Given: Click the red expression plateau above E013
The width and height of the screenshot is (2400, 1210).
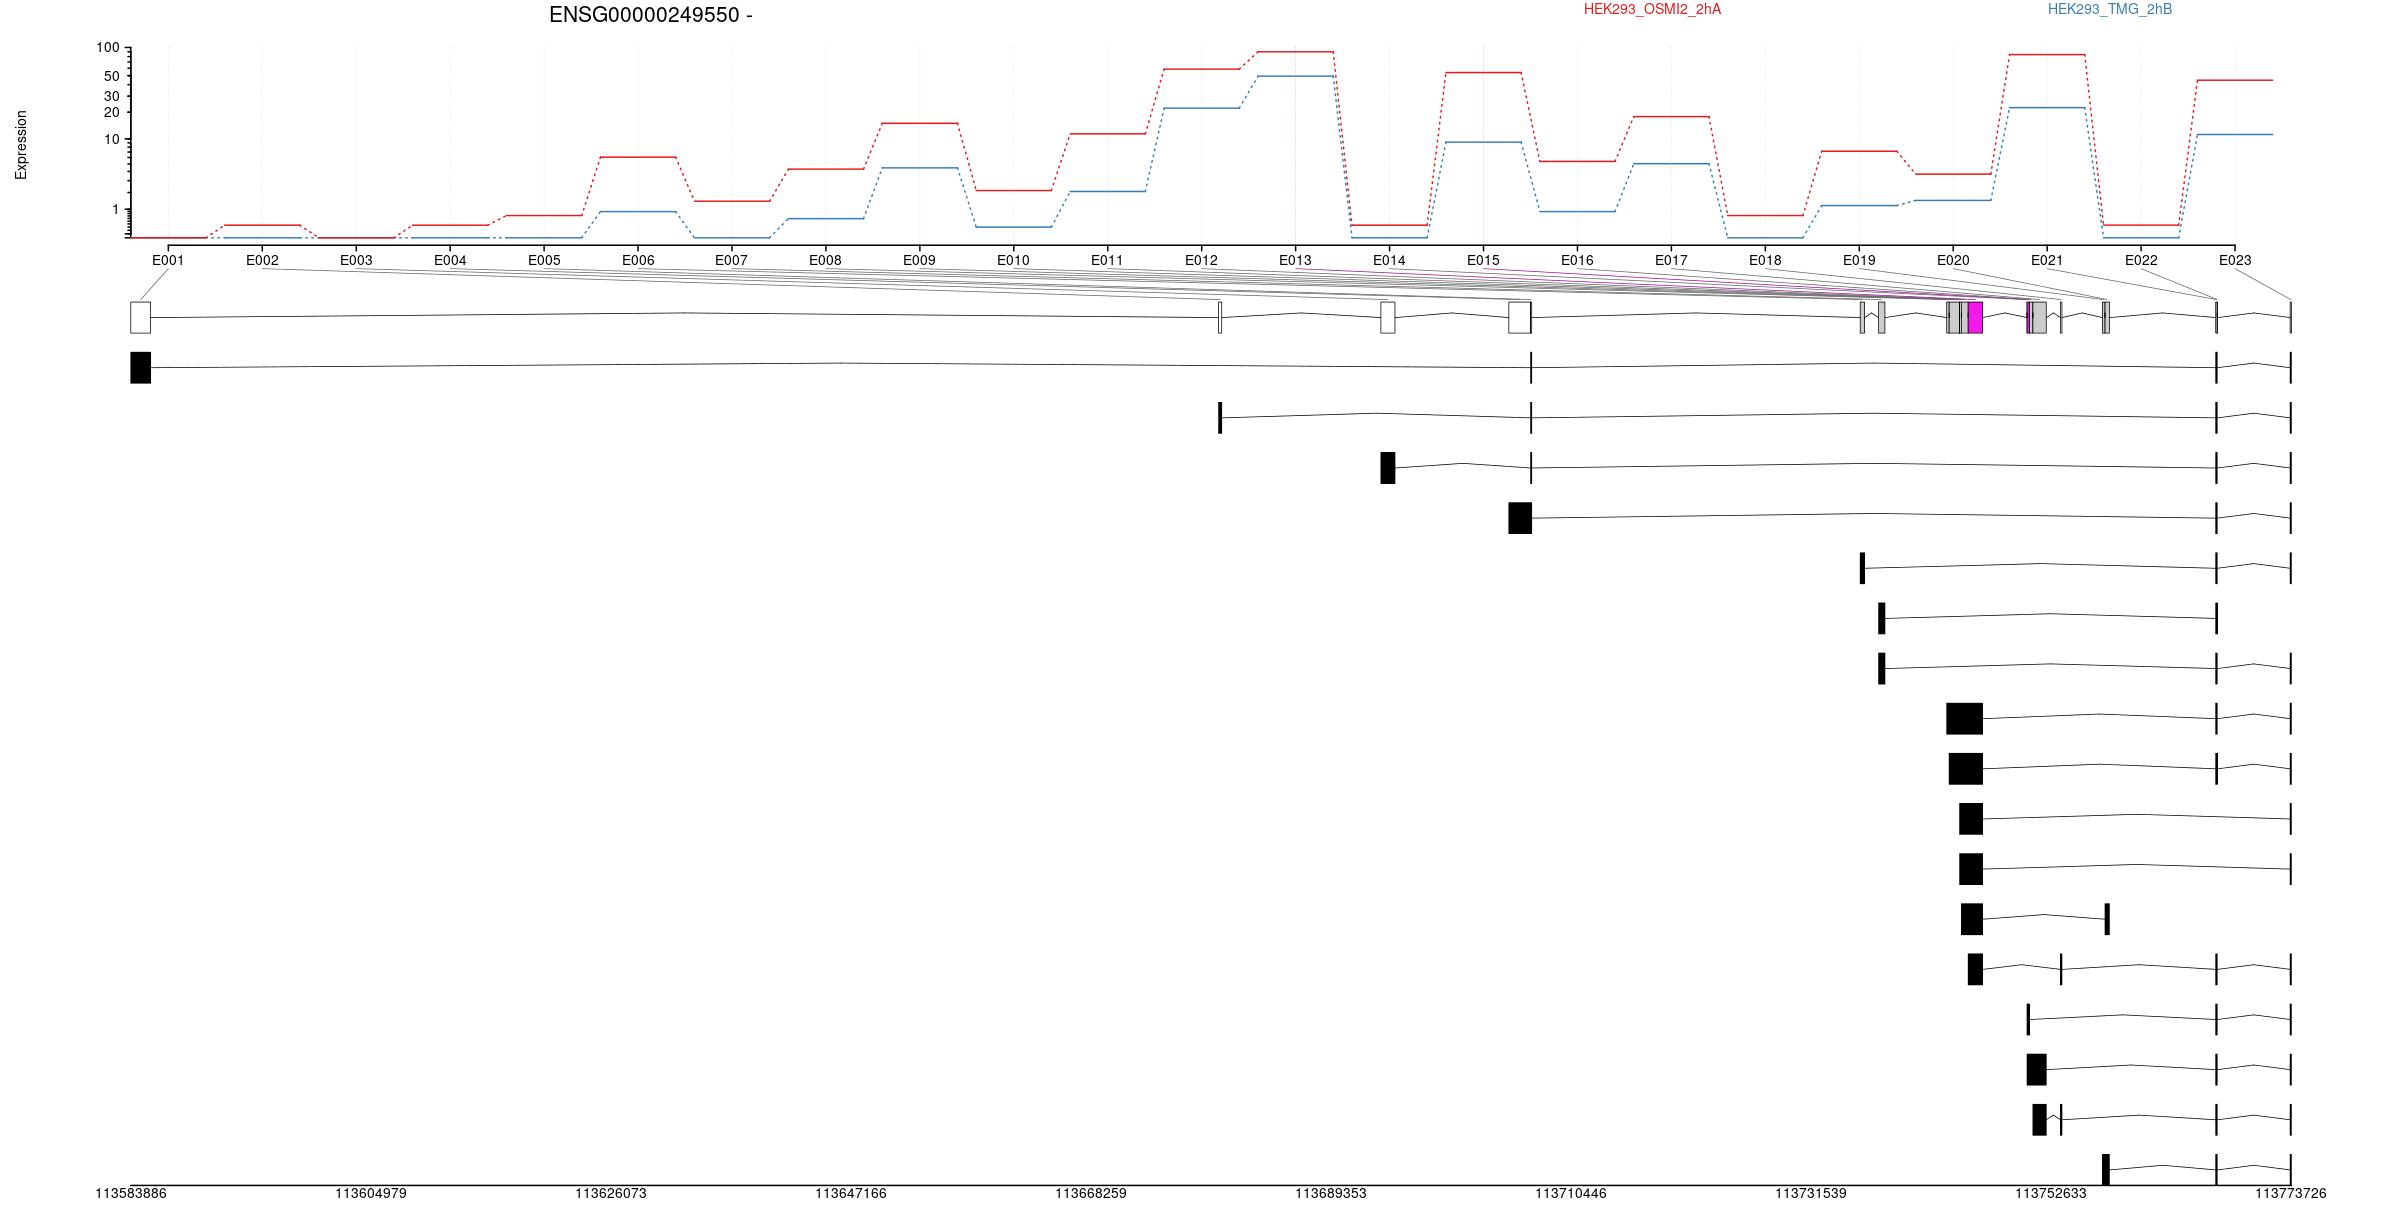Looking at the screenshot, I should point(1295,51).
